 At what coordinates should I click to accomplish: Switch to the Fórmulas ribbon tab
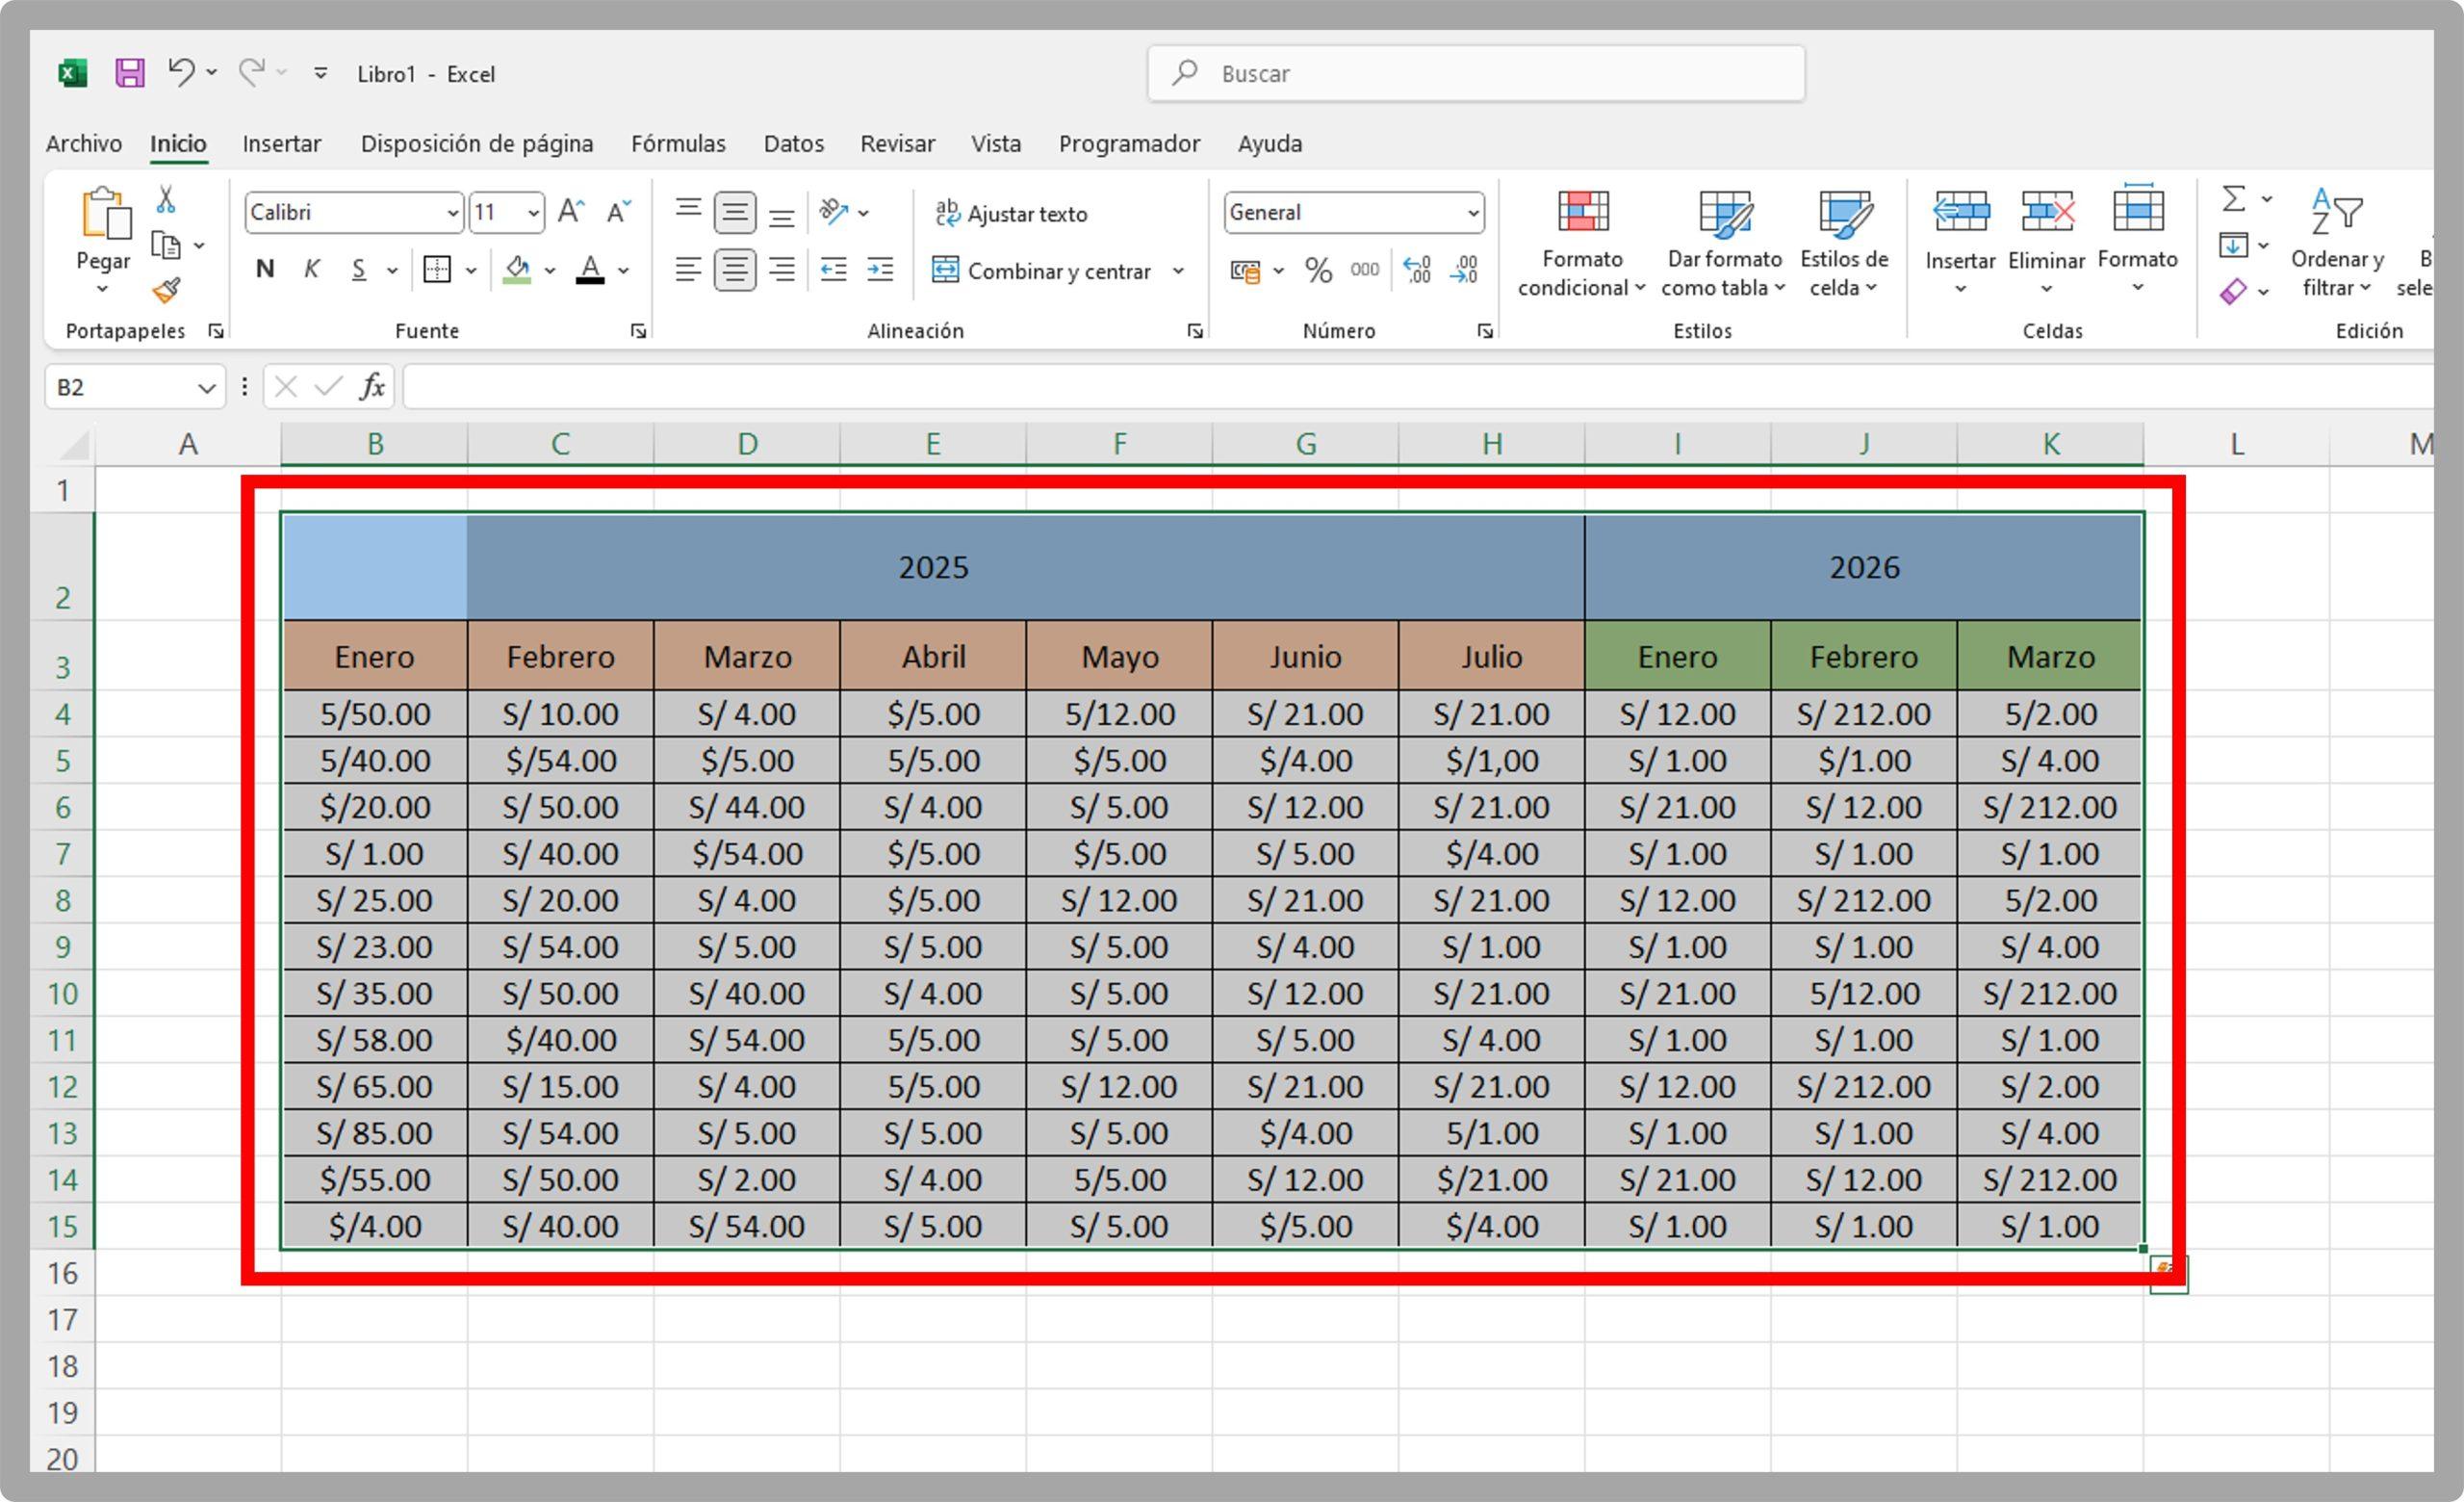point(678,143)
